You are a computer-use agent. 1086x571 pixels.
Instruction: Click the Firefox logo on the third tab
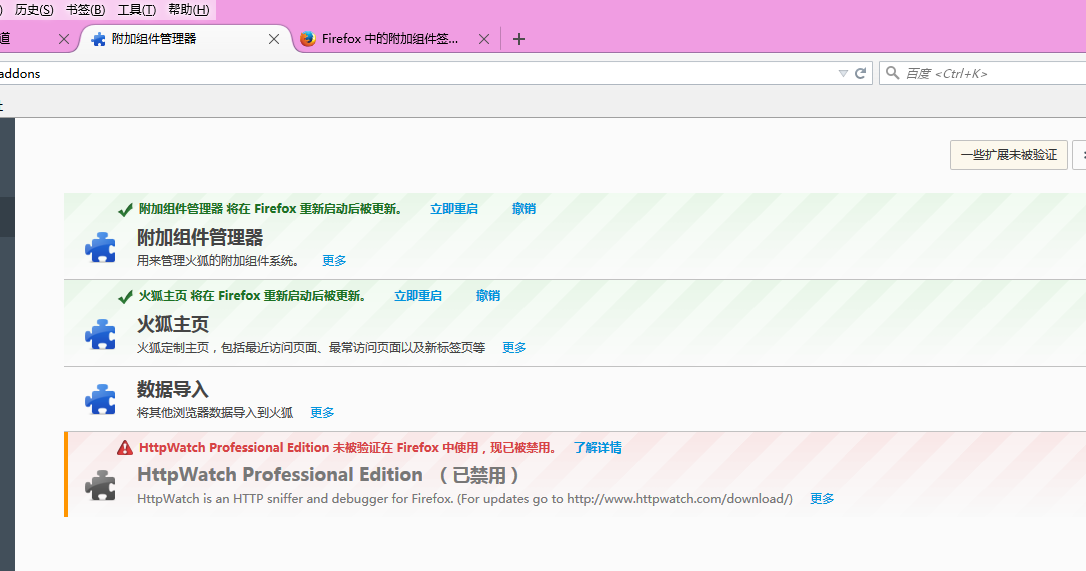308,39
